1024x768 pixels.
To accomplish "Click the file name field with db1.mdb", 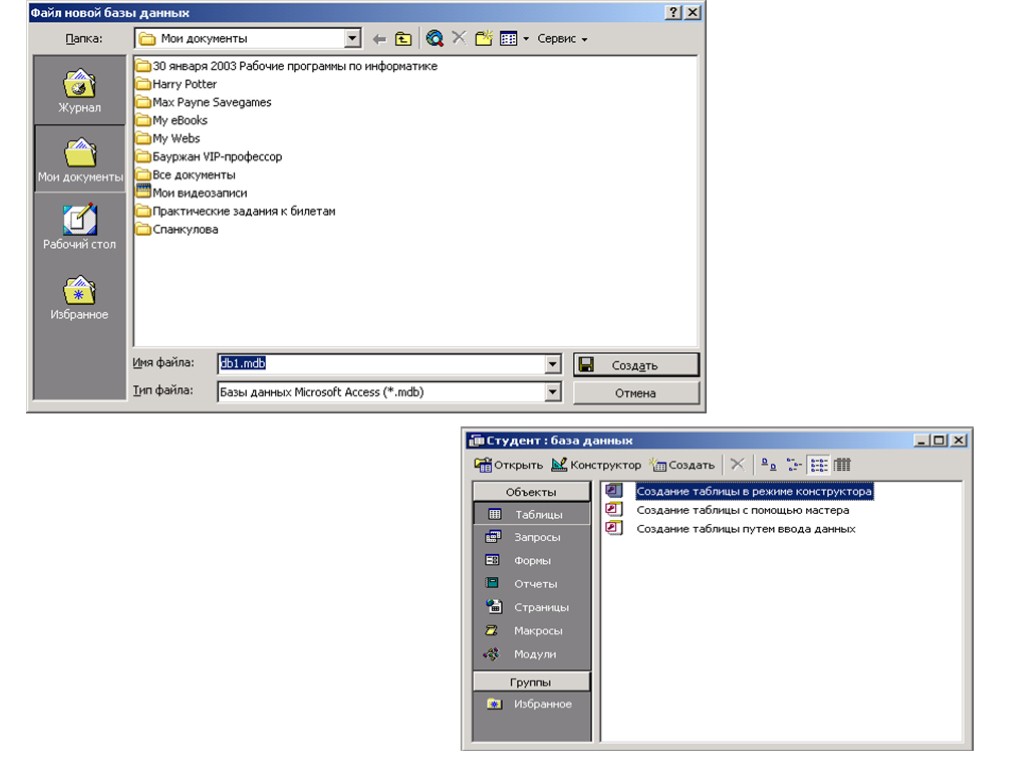I will [x=381, y=364].
